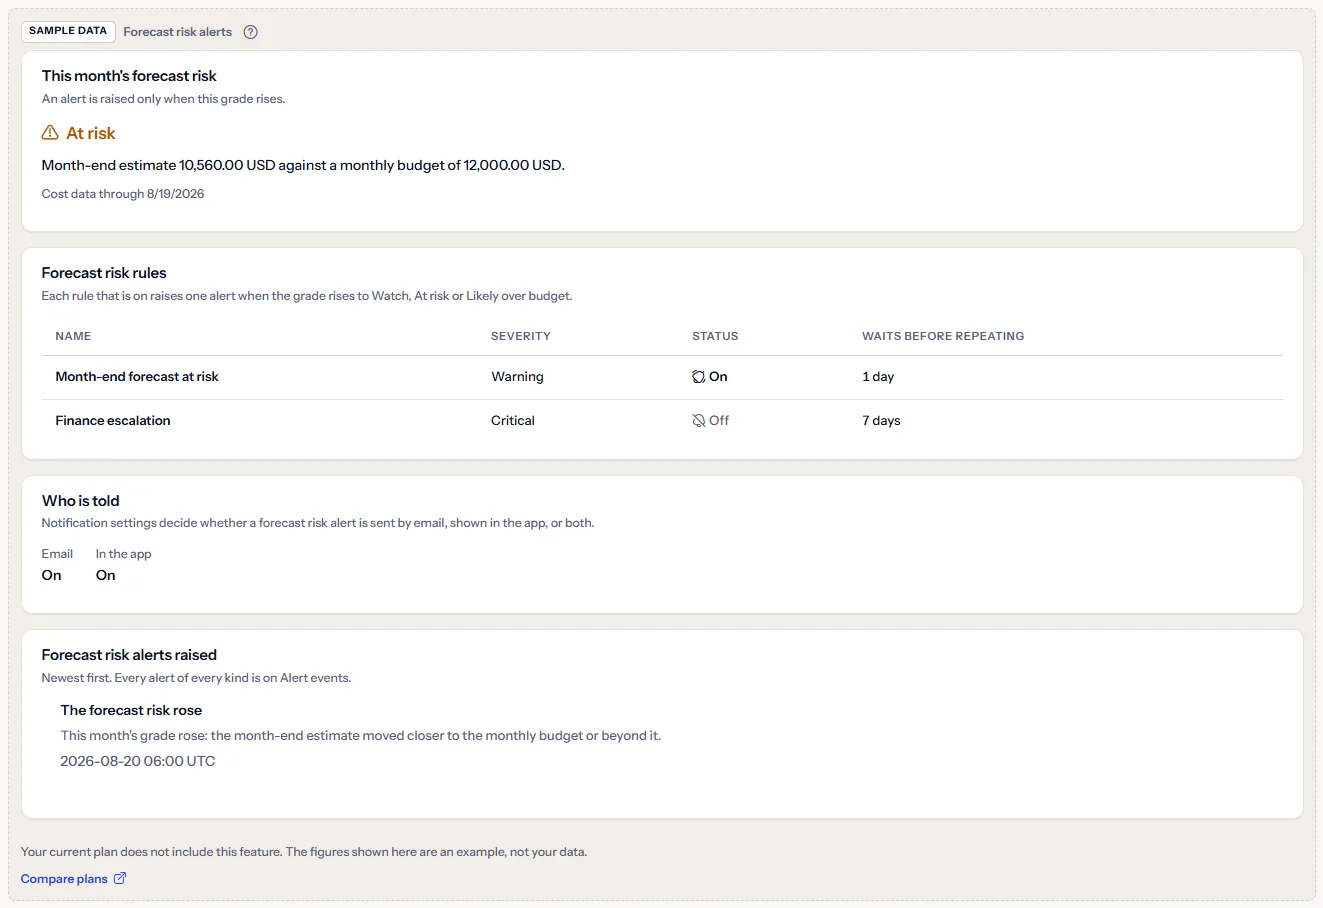Screen dimensions: 1323x908
Task: Click the 1 day repeat wait value
Action: [878, 377]
